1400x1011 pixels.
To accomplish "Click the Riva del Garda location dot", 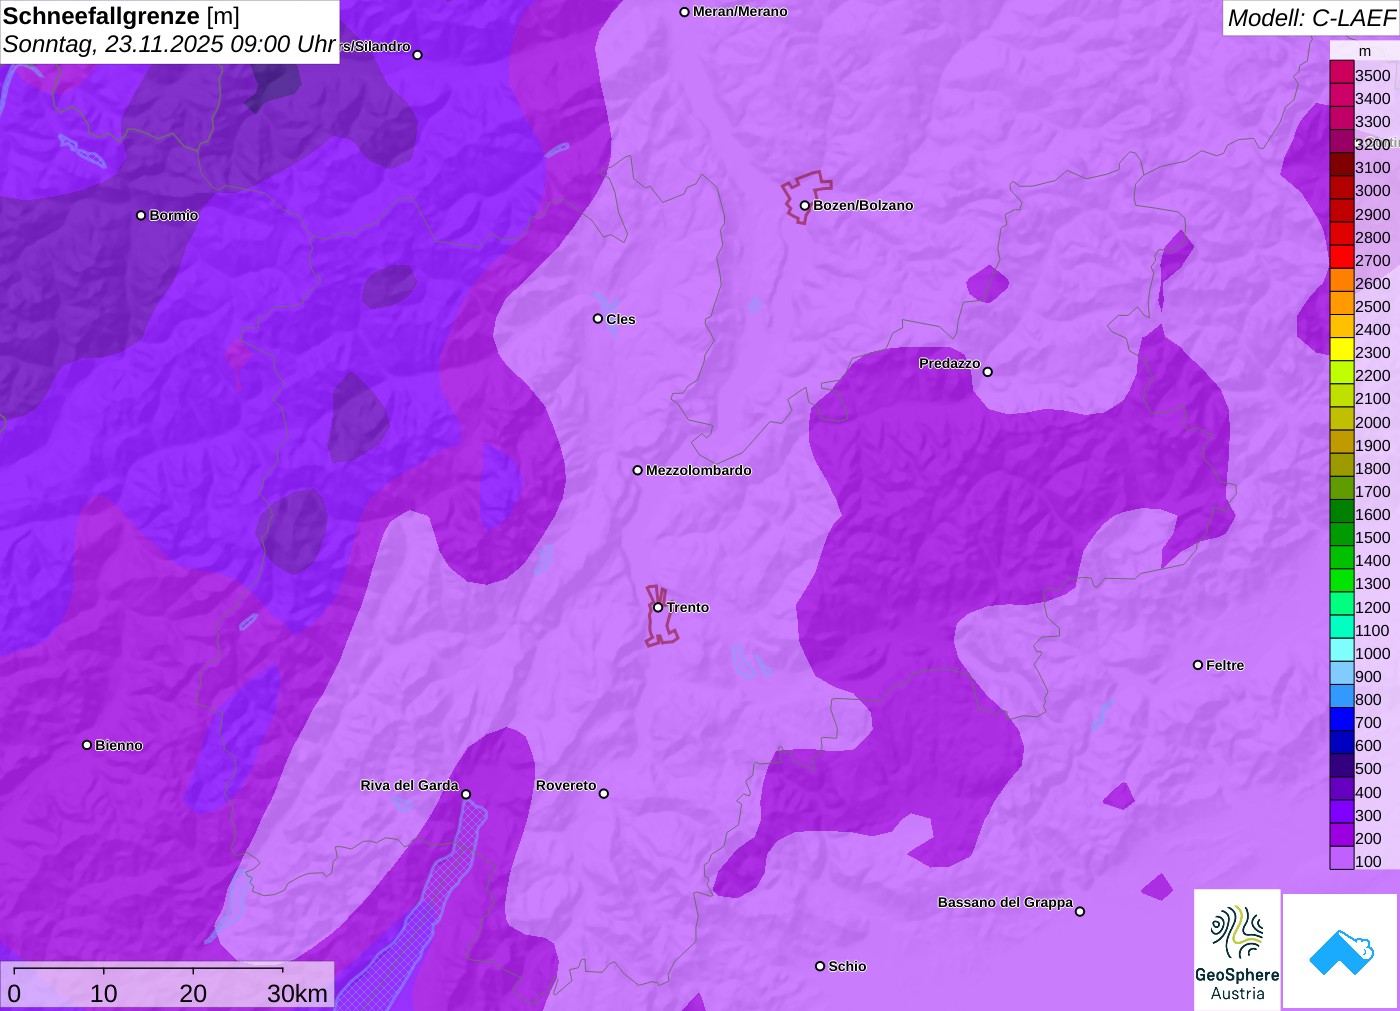I will [x=466, y=794].
